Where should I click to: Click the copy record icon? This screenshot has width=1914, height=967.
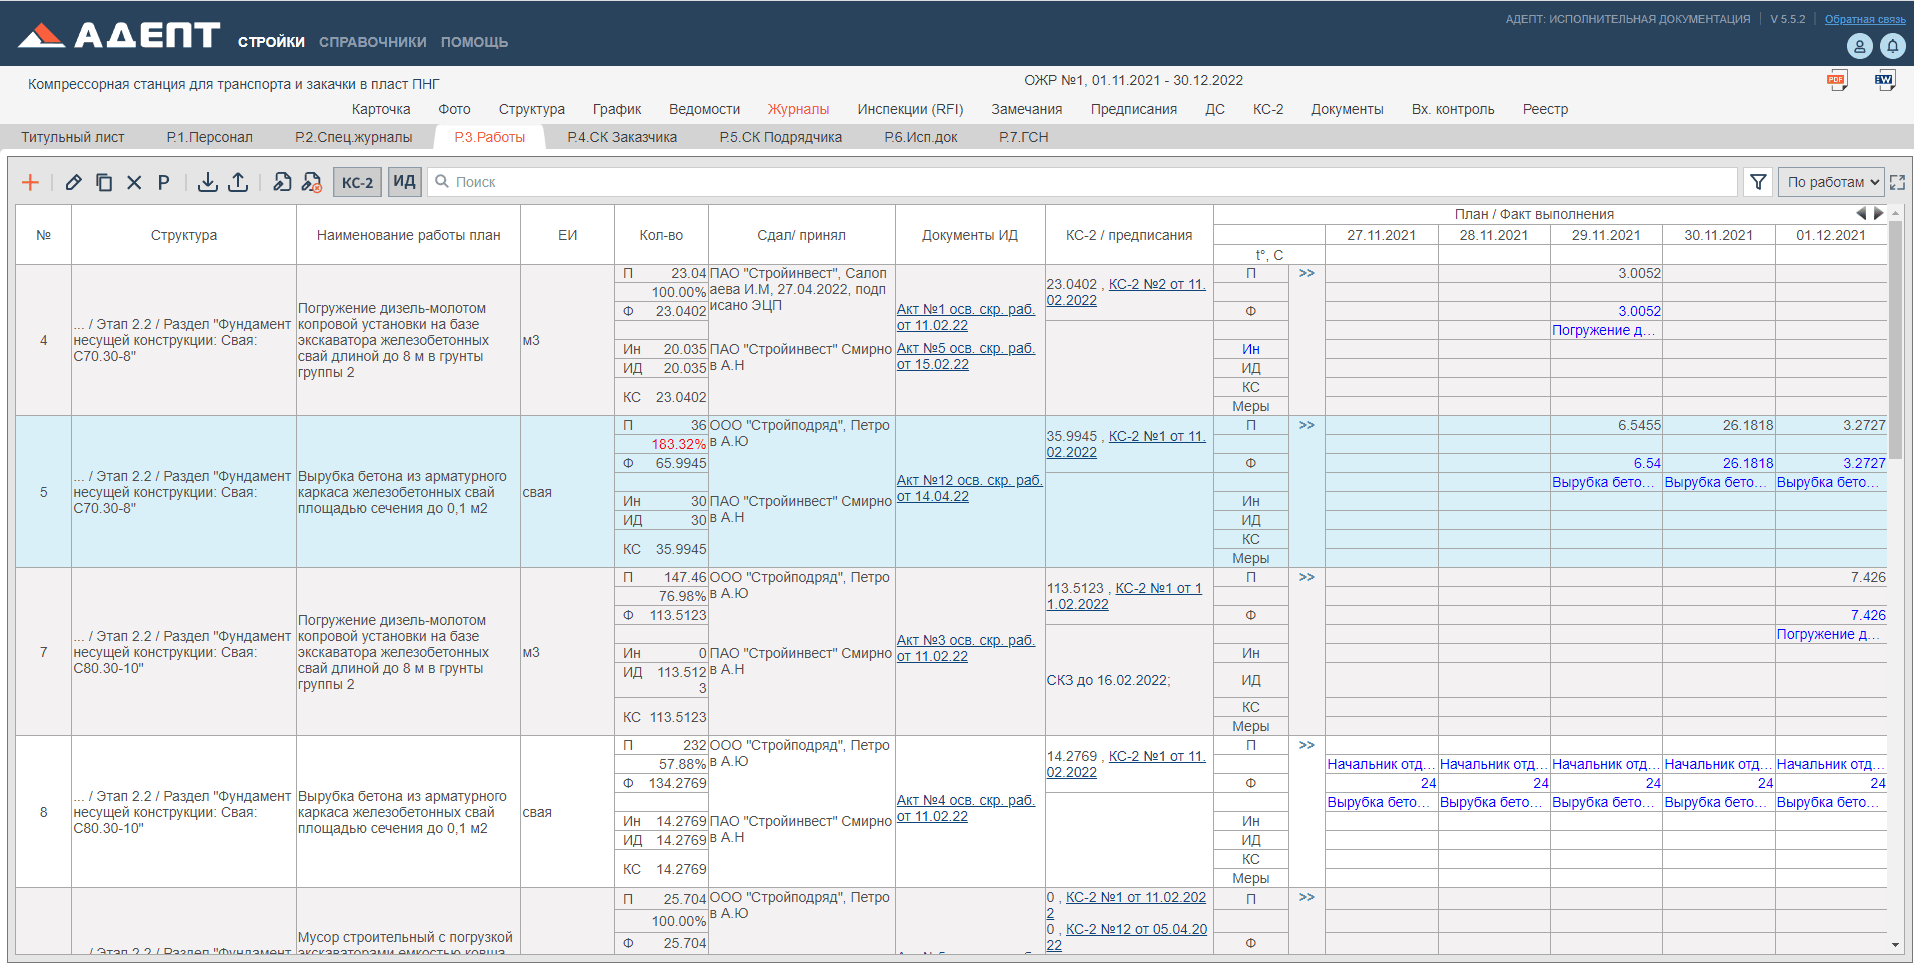click(103, 182)
